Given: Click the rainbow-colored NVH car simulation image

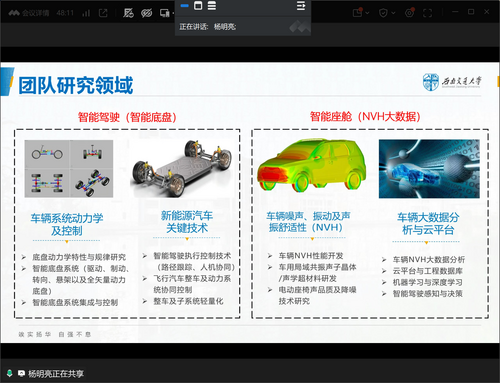Looking at the screenshot, I should pos(311,166).
